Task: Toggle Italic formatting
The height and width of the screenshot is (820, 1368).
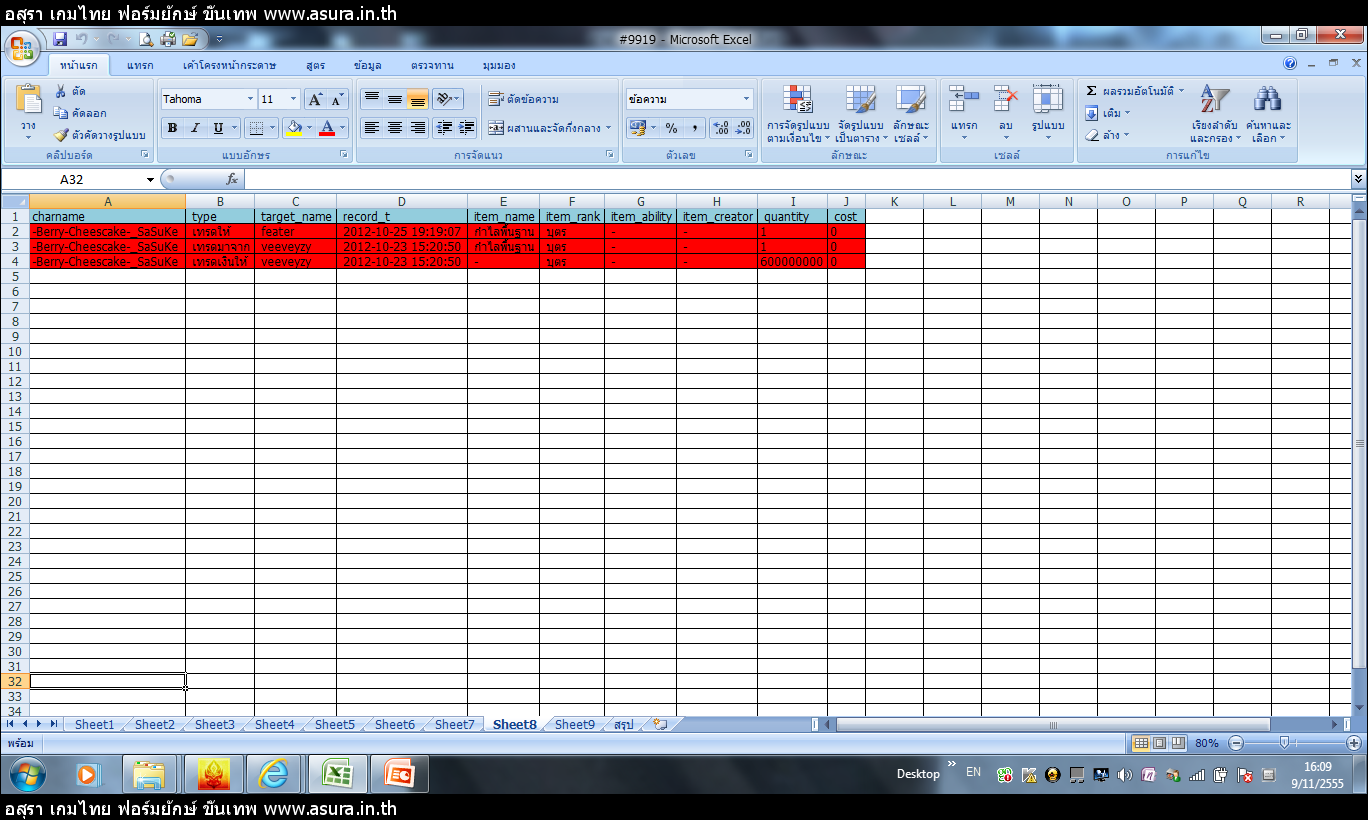Action: pos(195,128)
